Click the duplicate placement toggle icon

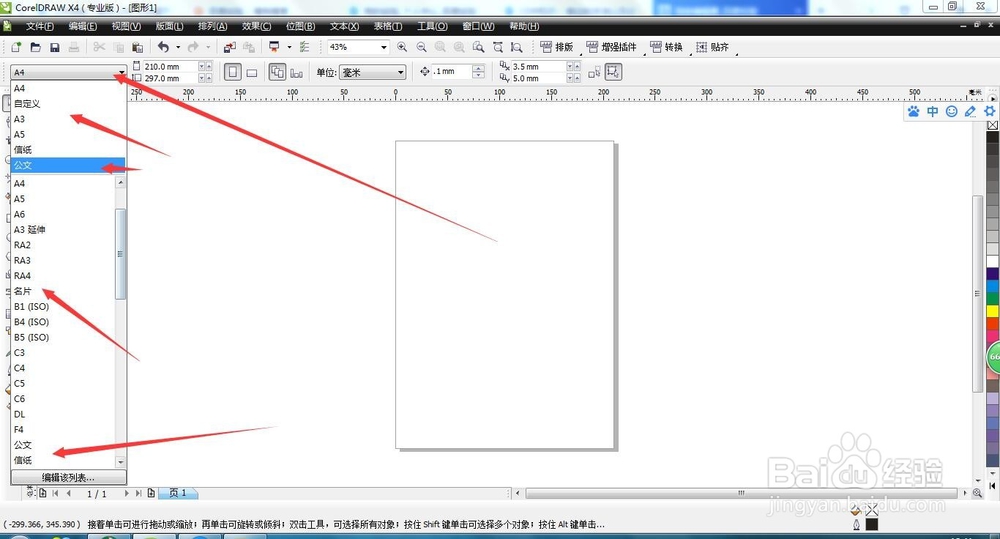point(594,73)
